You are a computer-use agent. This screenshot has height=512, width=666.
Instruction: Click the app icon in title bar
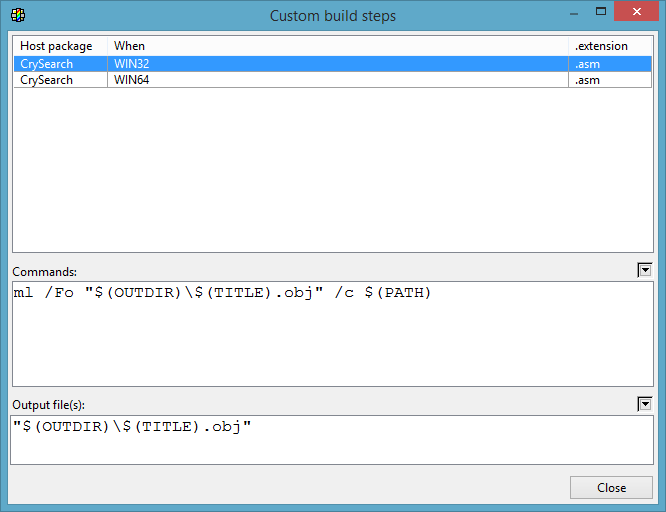point(18,15)
